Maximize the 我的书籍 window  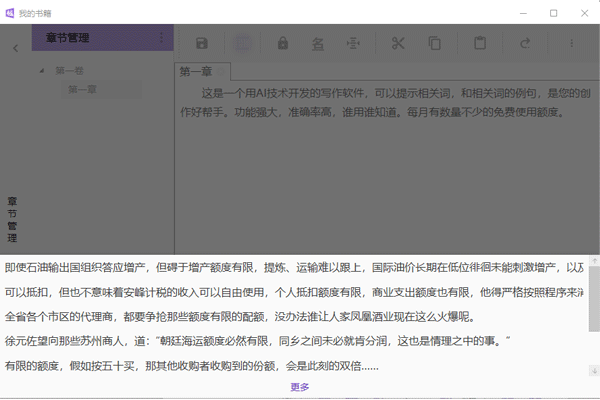[x=553, y=13]
